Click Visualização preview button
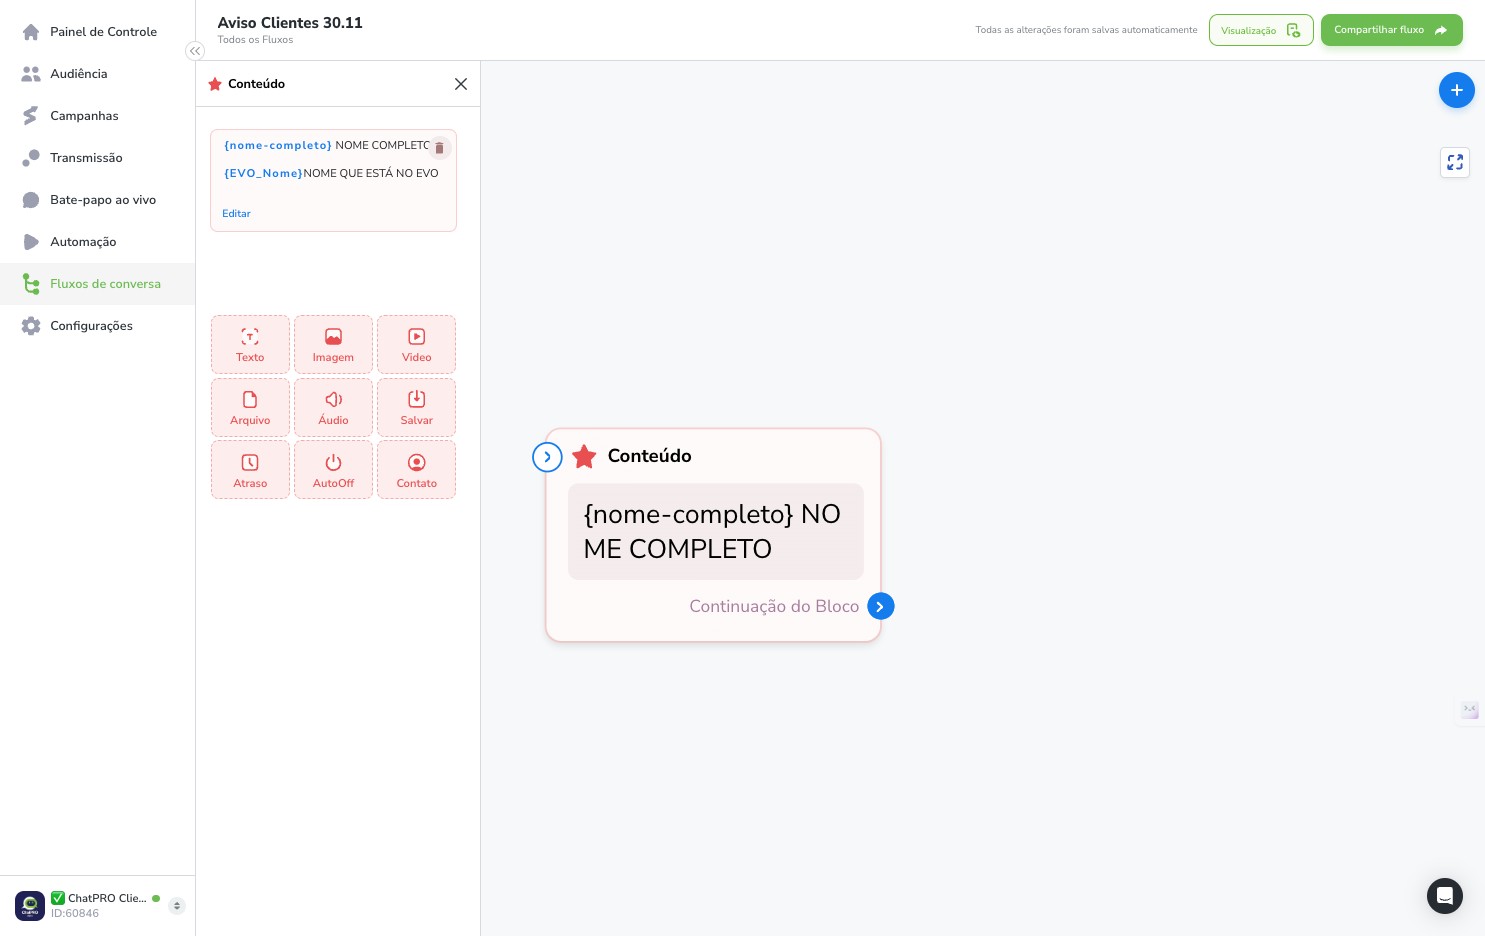Screen dimensions: 1485x936 [x=1261, y=30]
